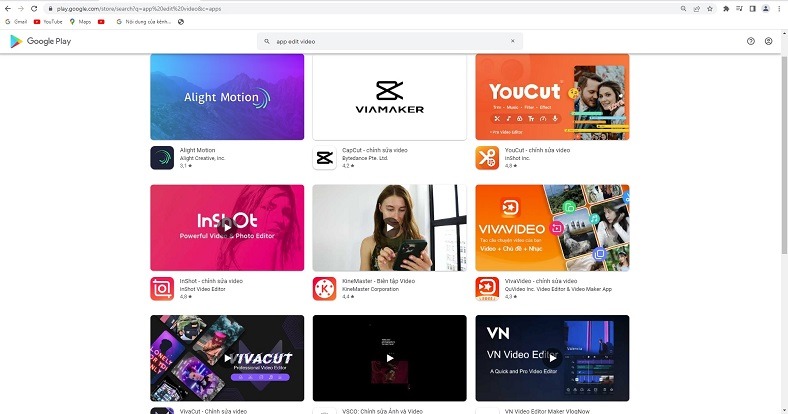Click the YouCut scissors app icon

tap(487, 158)
